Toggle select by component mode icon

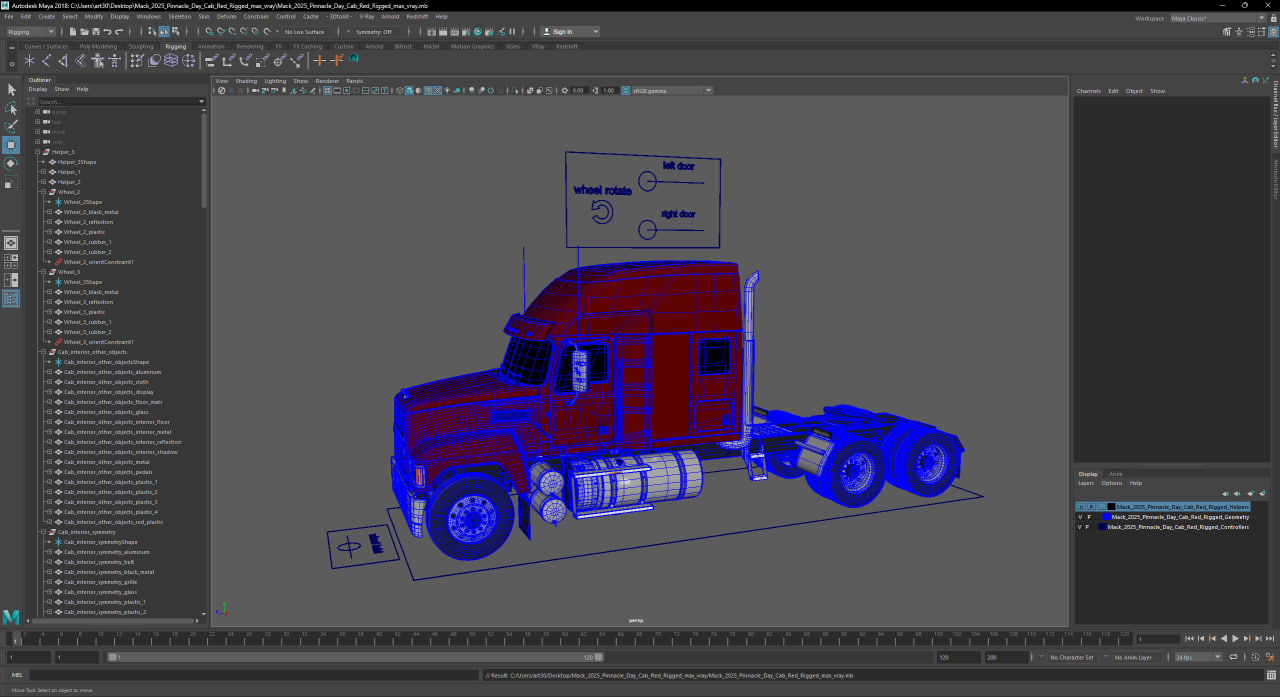(x=177, y=32)
